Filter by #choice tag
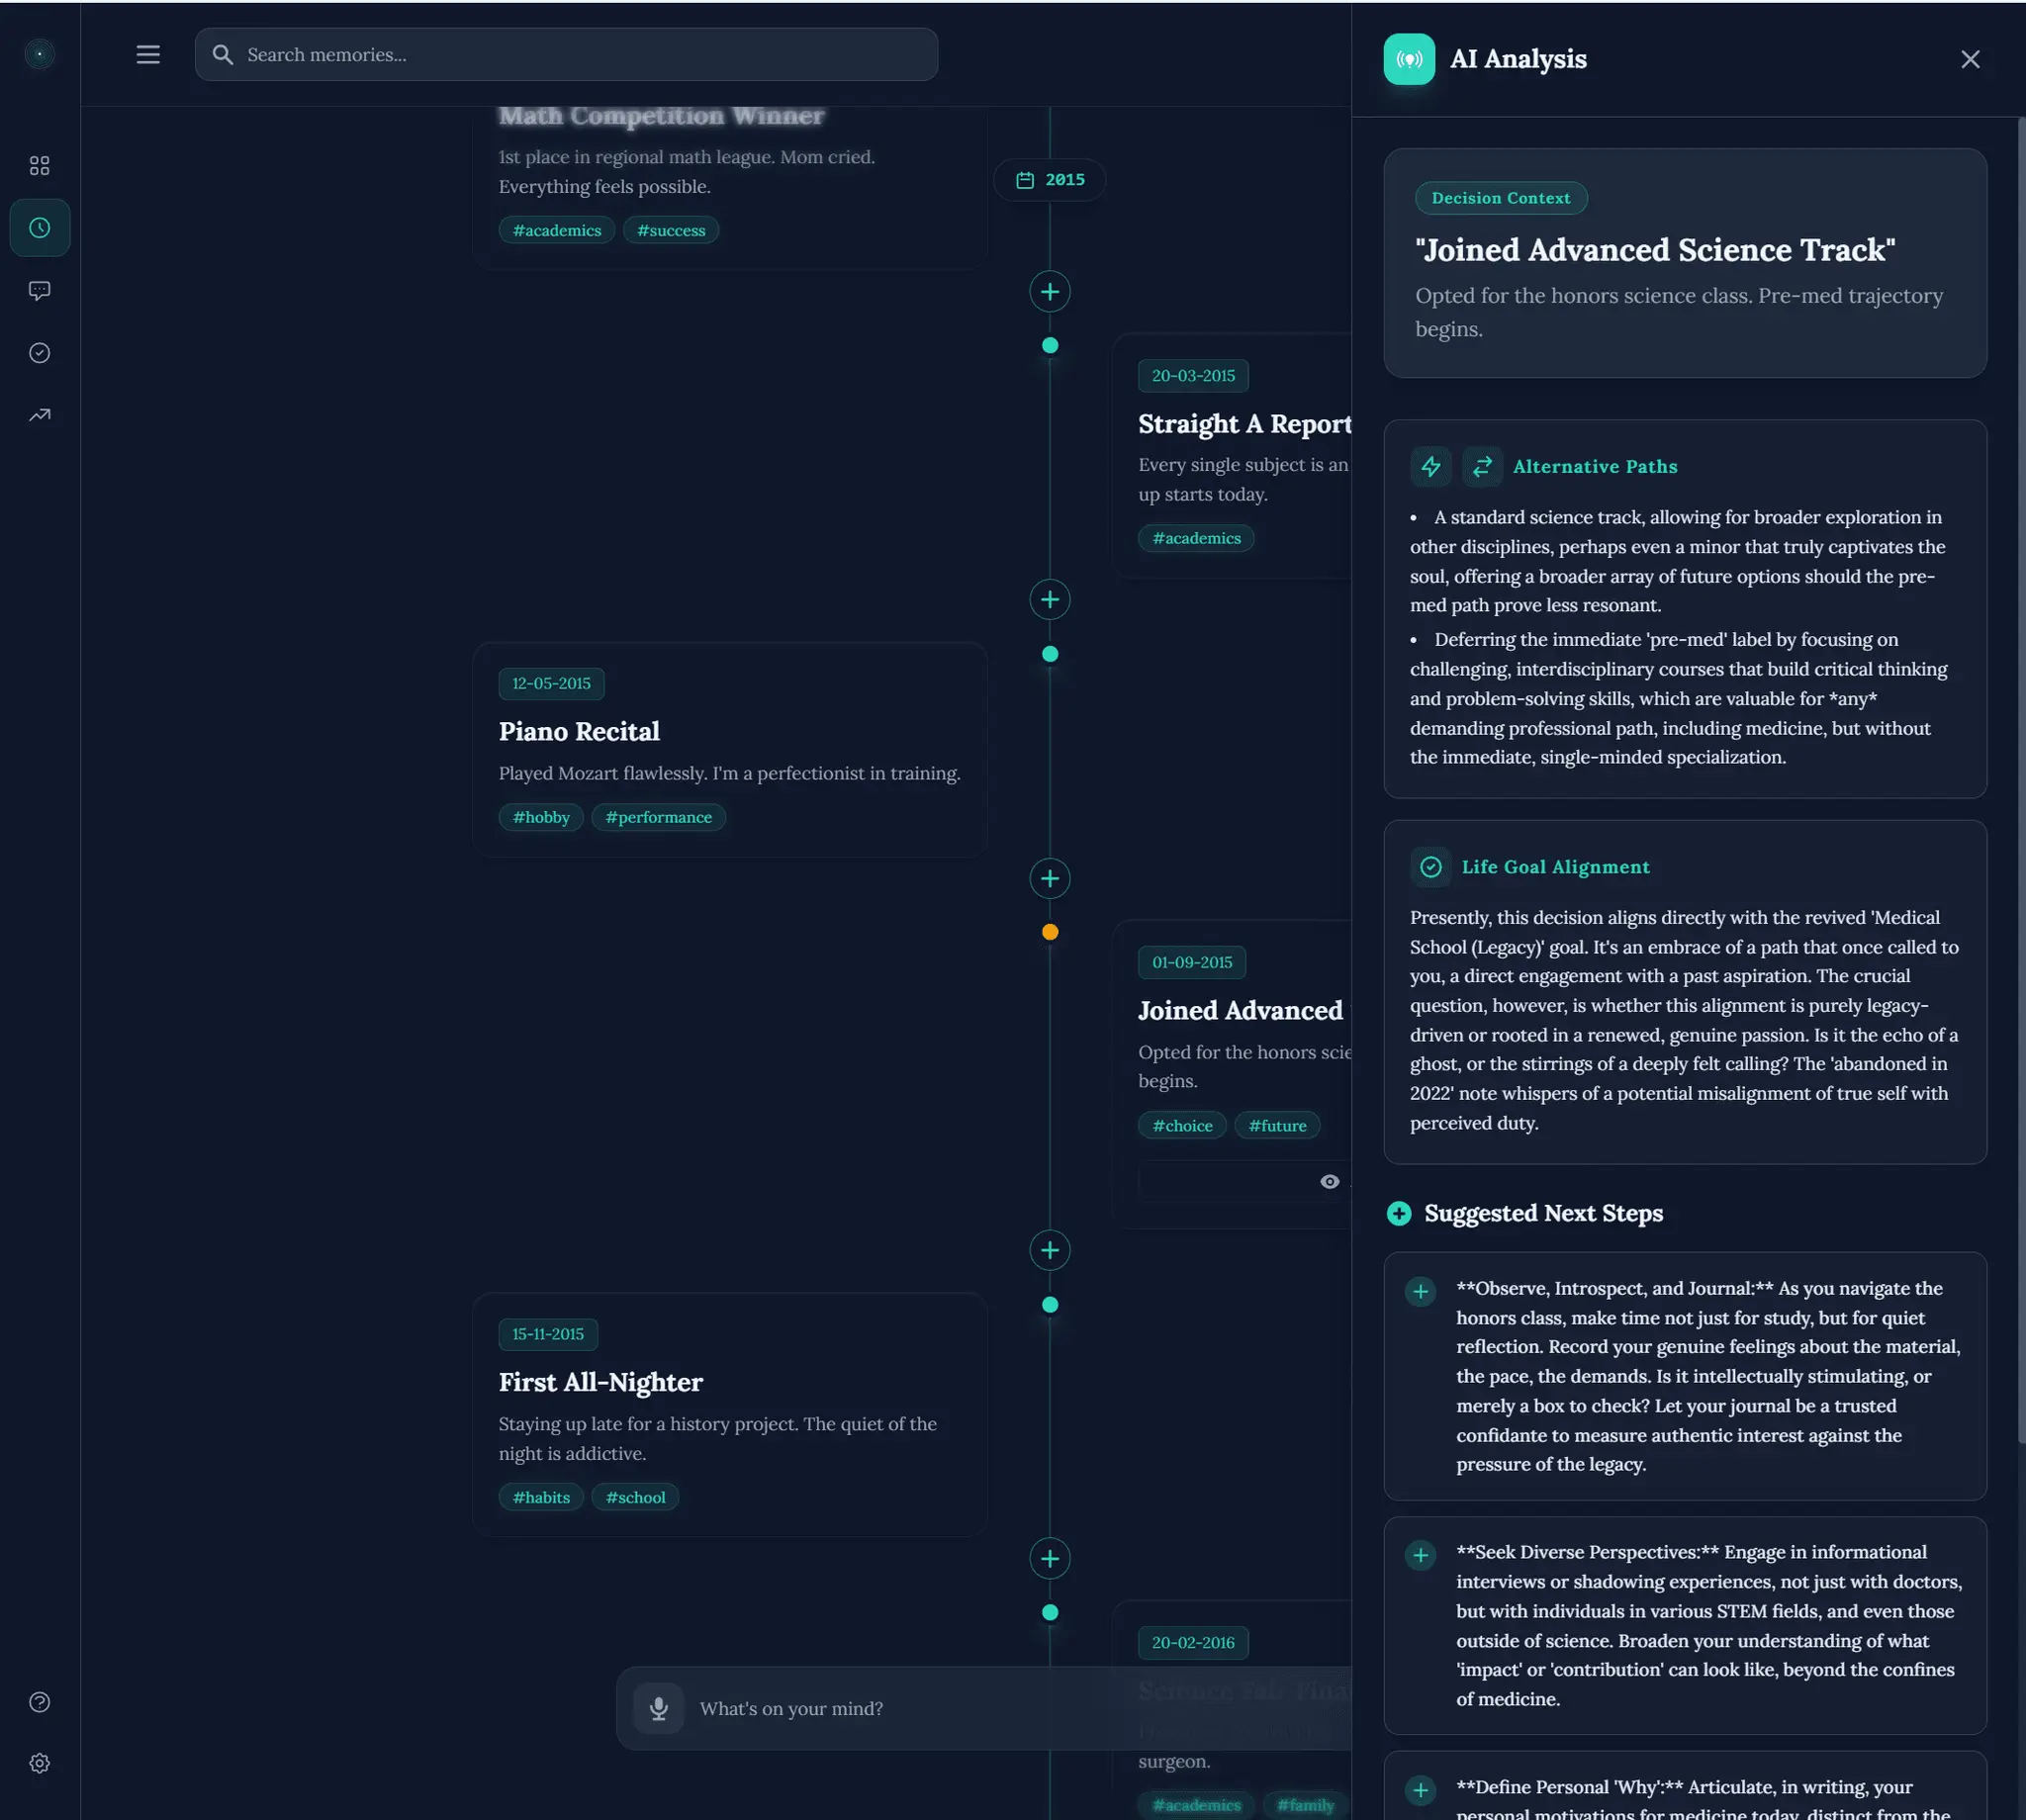The image size is (2026, 1820). (x=1182, y=1125)
